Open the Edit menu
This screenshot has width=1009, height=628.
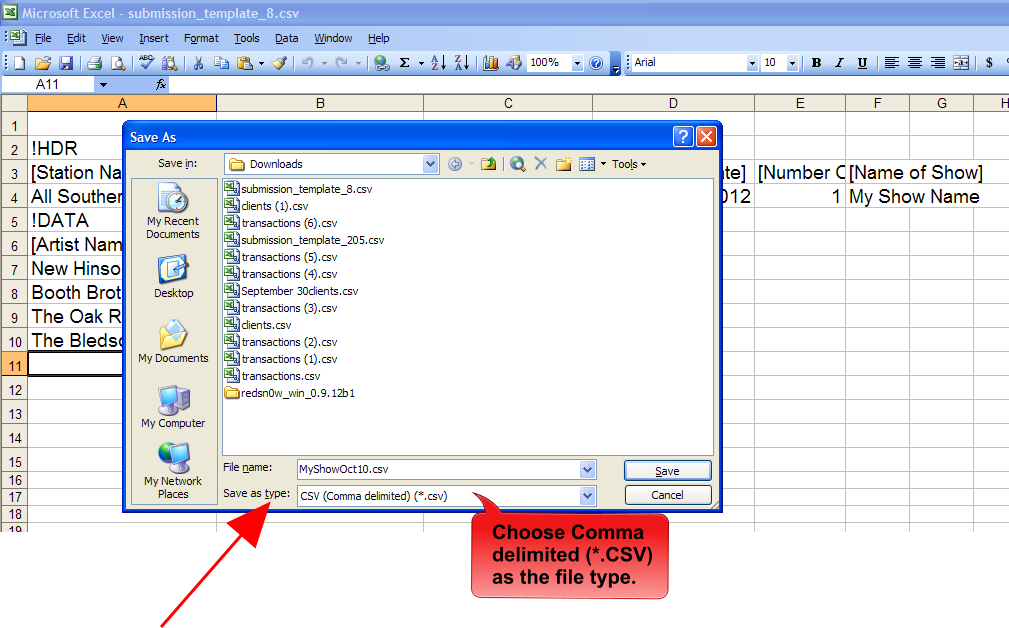click(x=76, y=39)
